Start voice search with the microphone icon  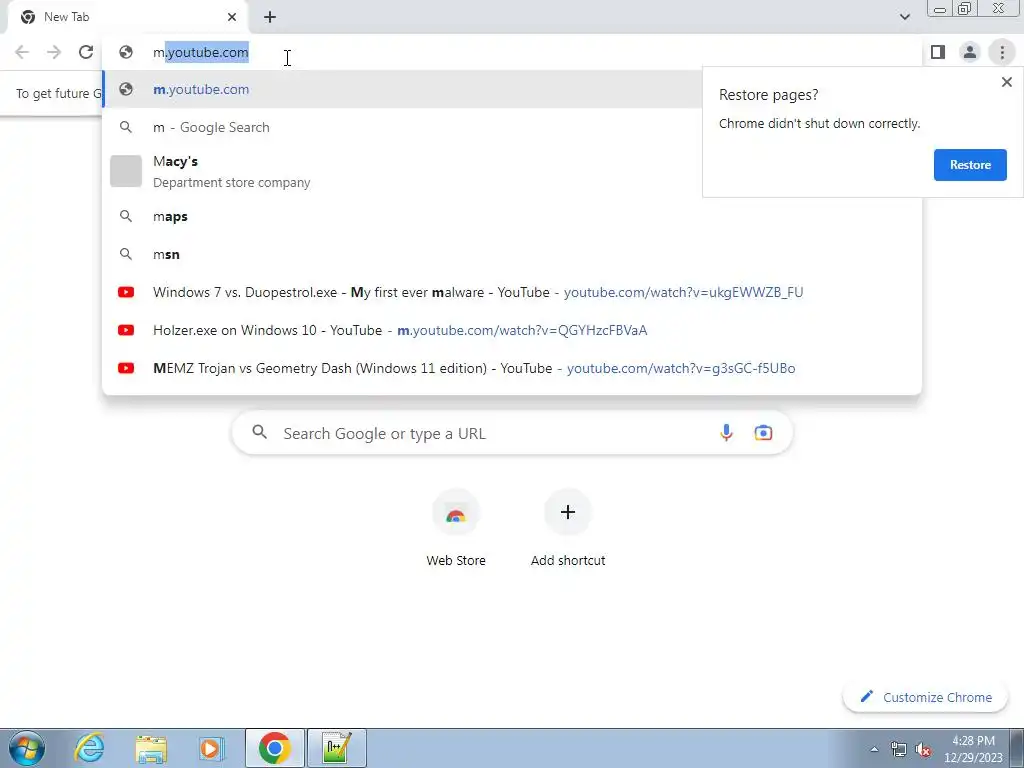pos(726,432)
